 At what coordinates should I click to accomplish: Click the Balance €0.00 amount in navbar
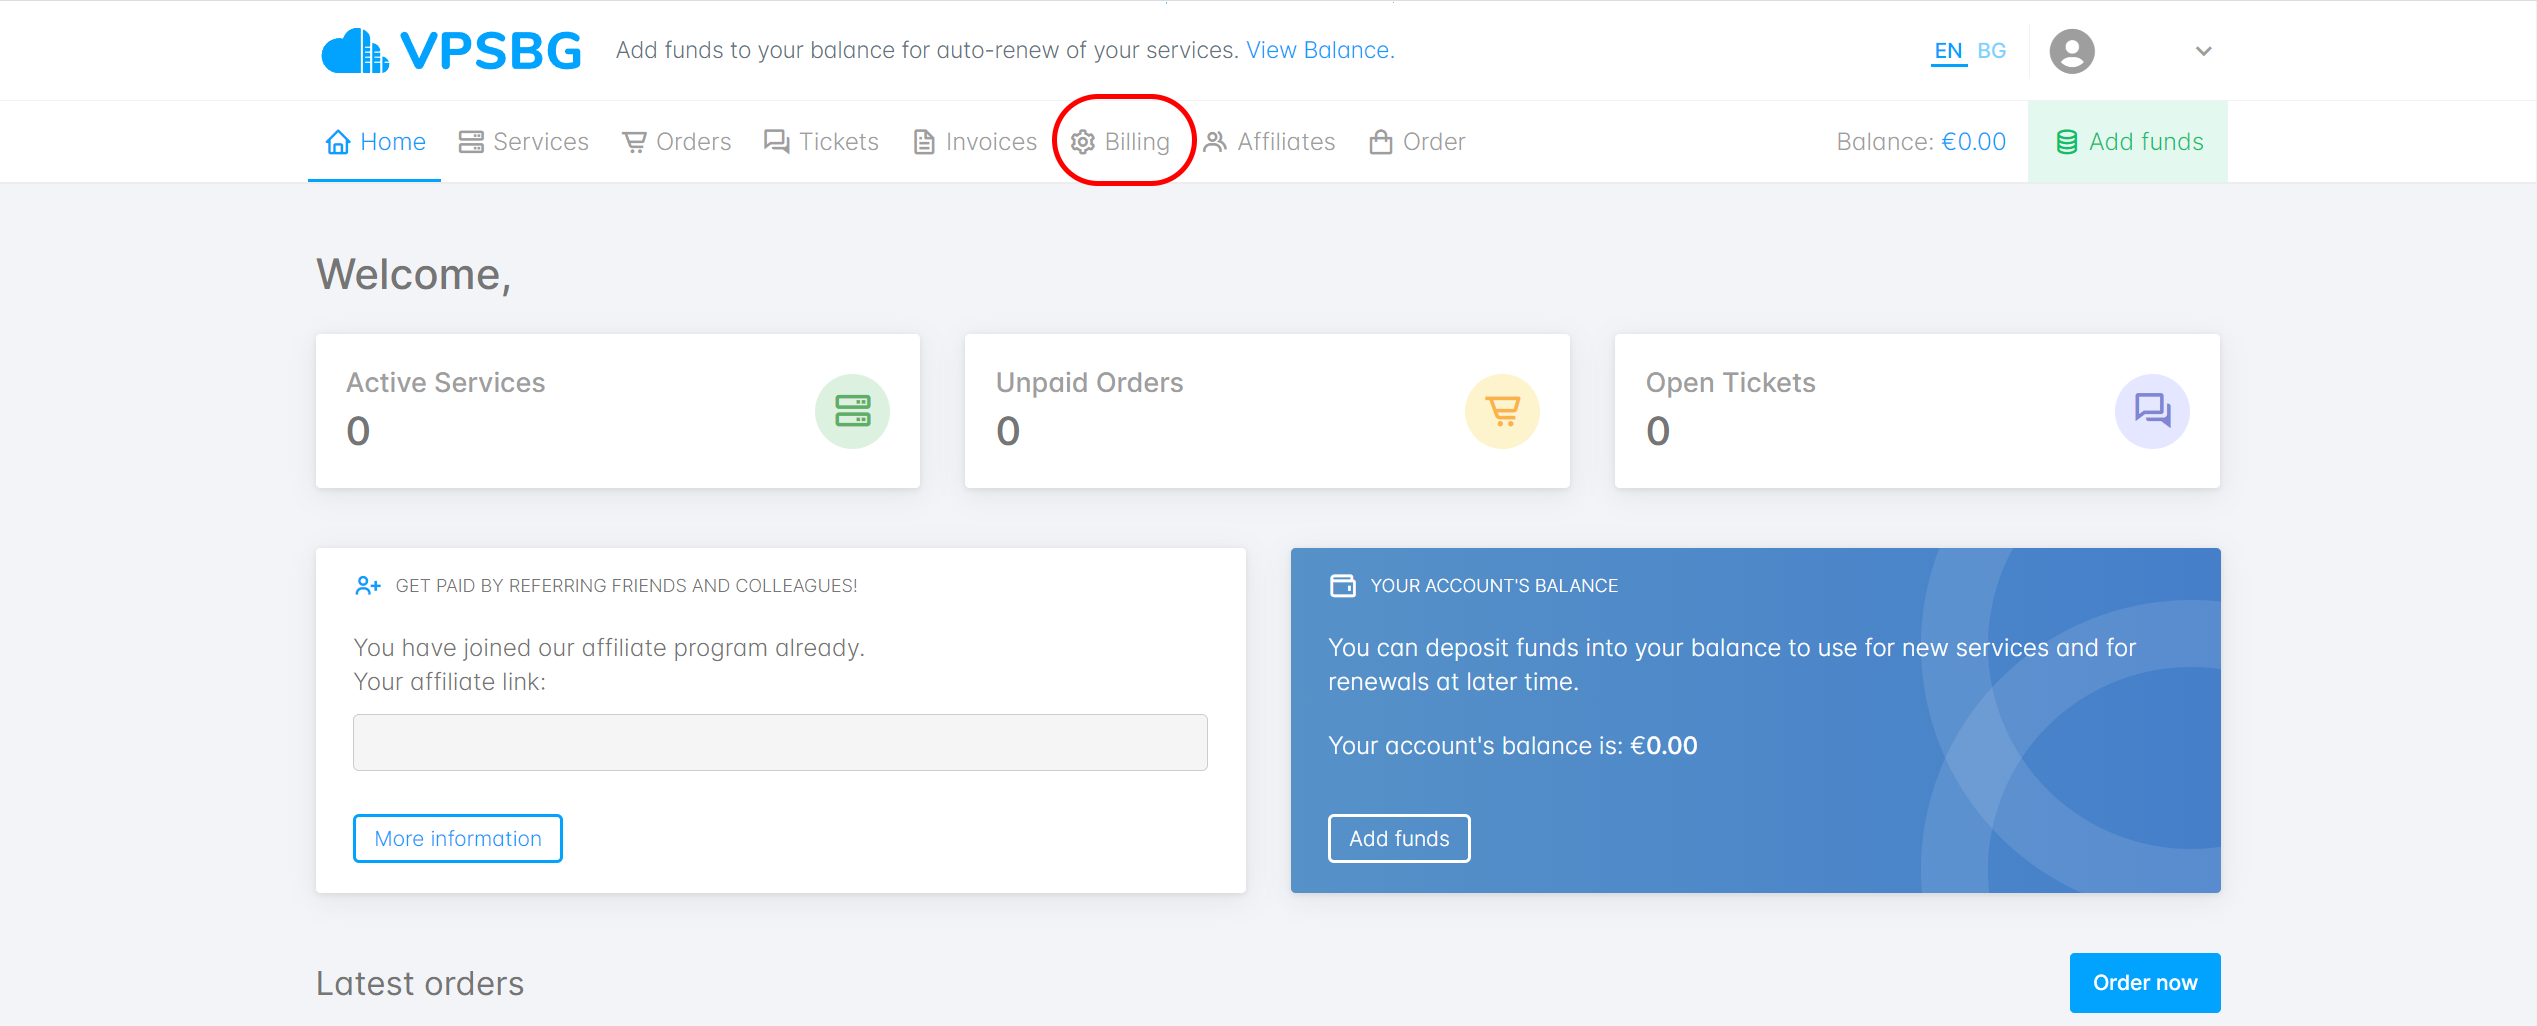pyautogui.click(x=1974, y=142)
